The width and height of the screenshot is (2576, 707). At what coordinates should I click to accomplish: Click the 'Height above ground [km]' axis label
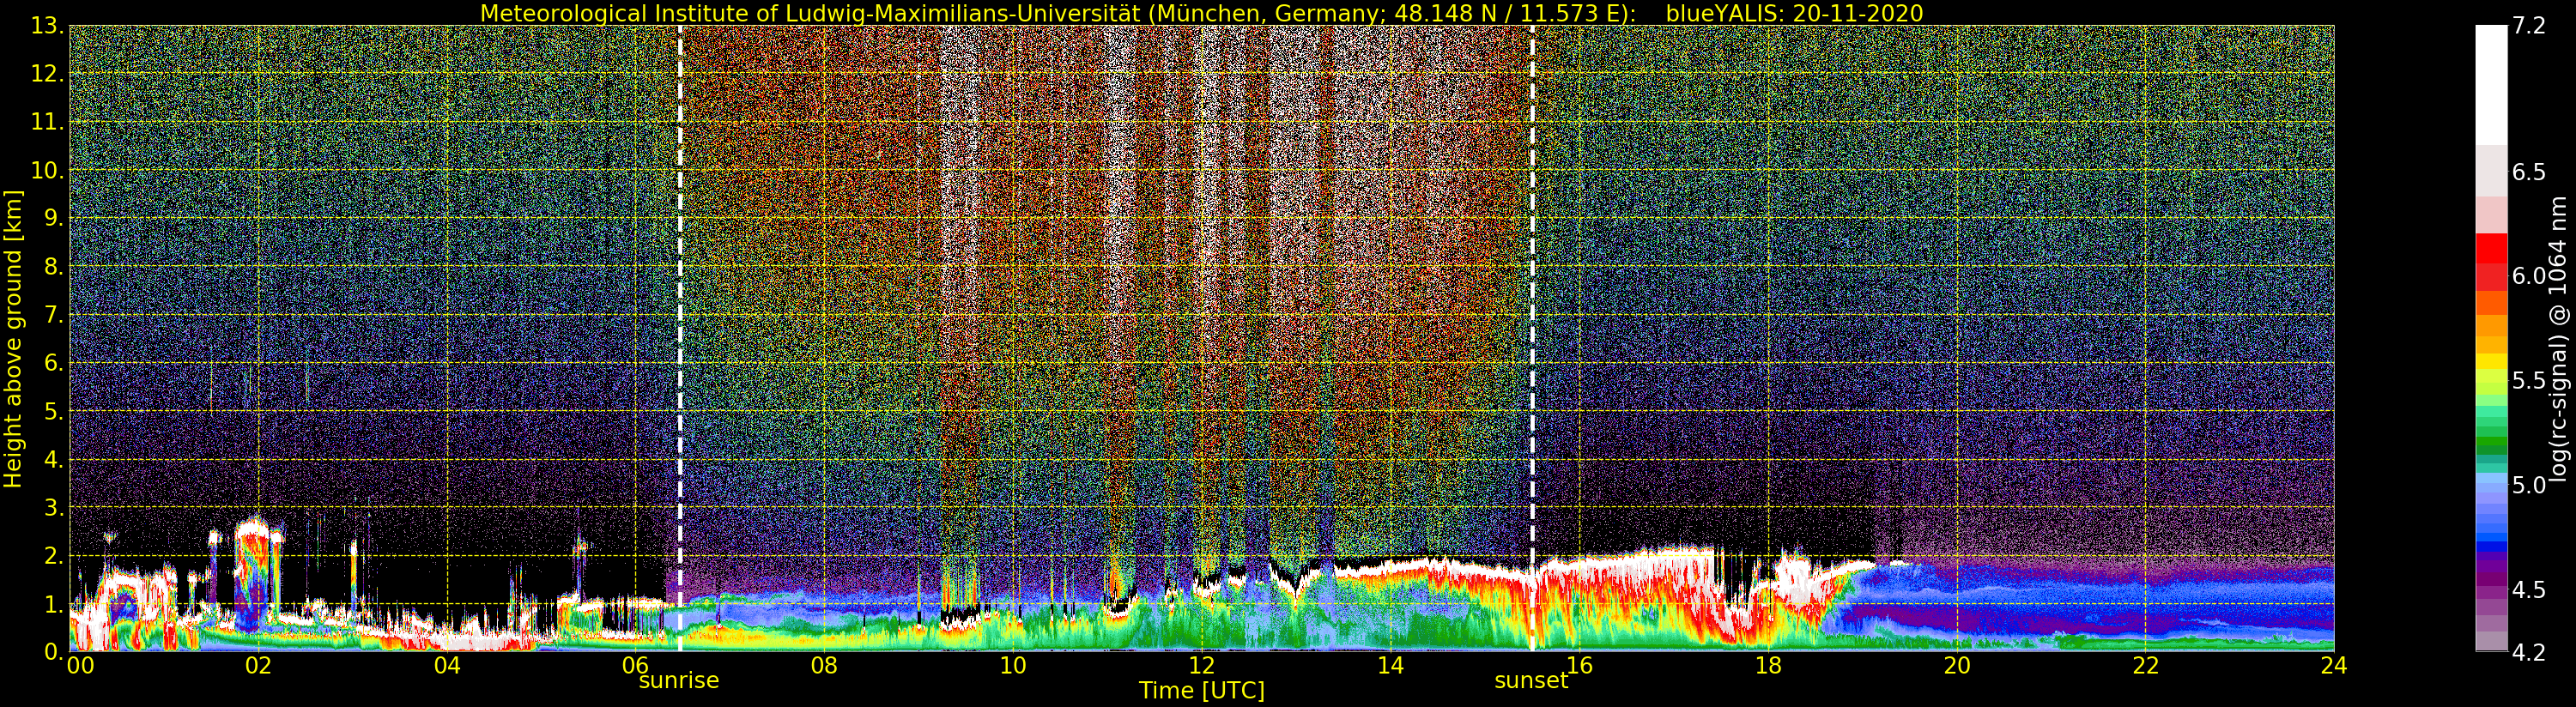point(13,338)
